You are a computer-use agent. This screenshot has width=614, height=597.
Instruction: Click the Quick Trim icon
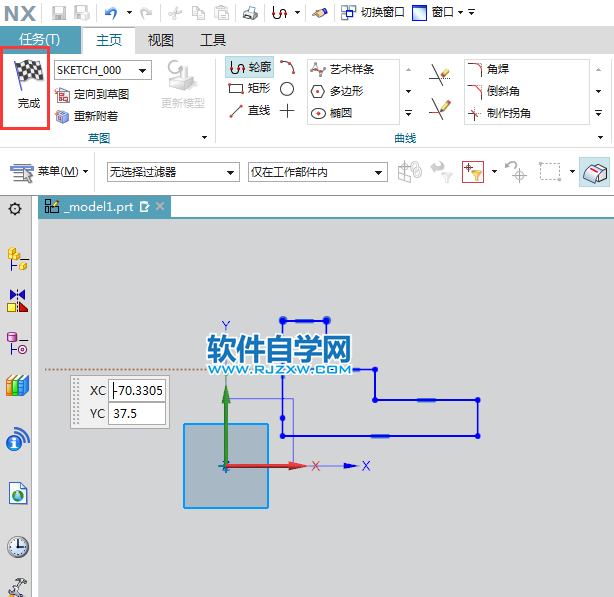point(439,74)
